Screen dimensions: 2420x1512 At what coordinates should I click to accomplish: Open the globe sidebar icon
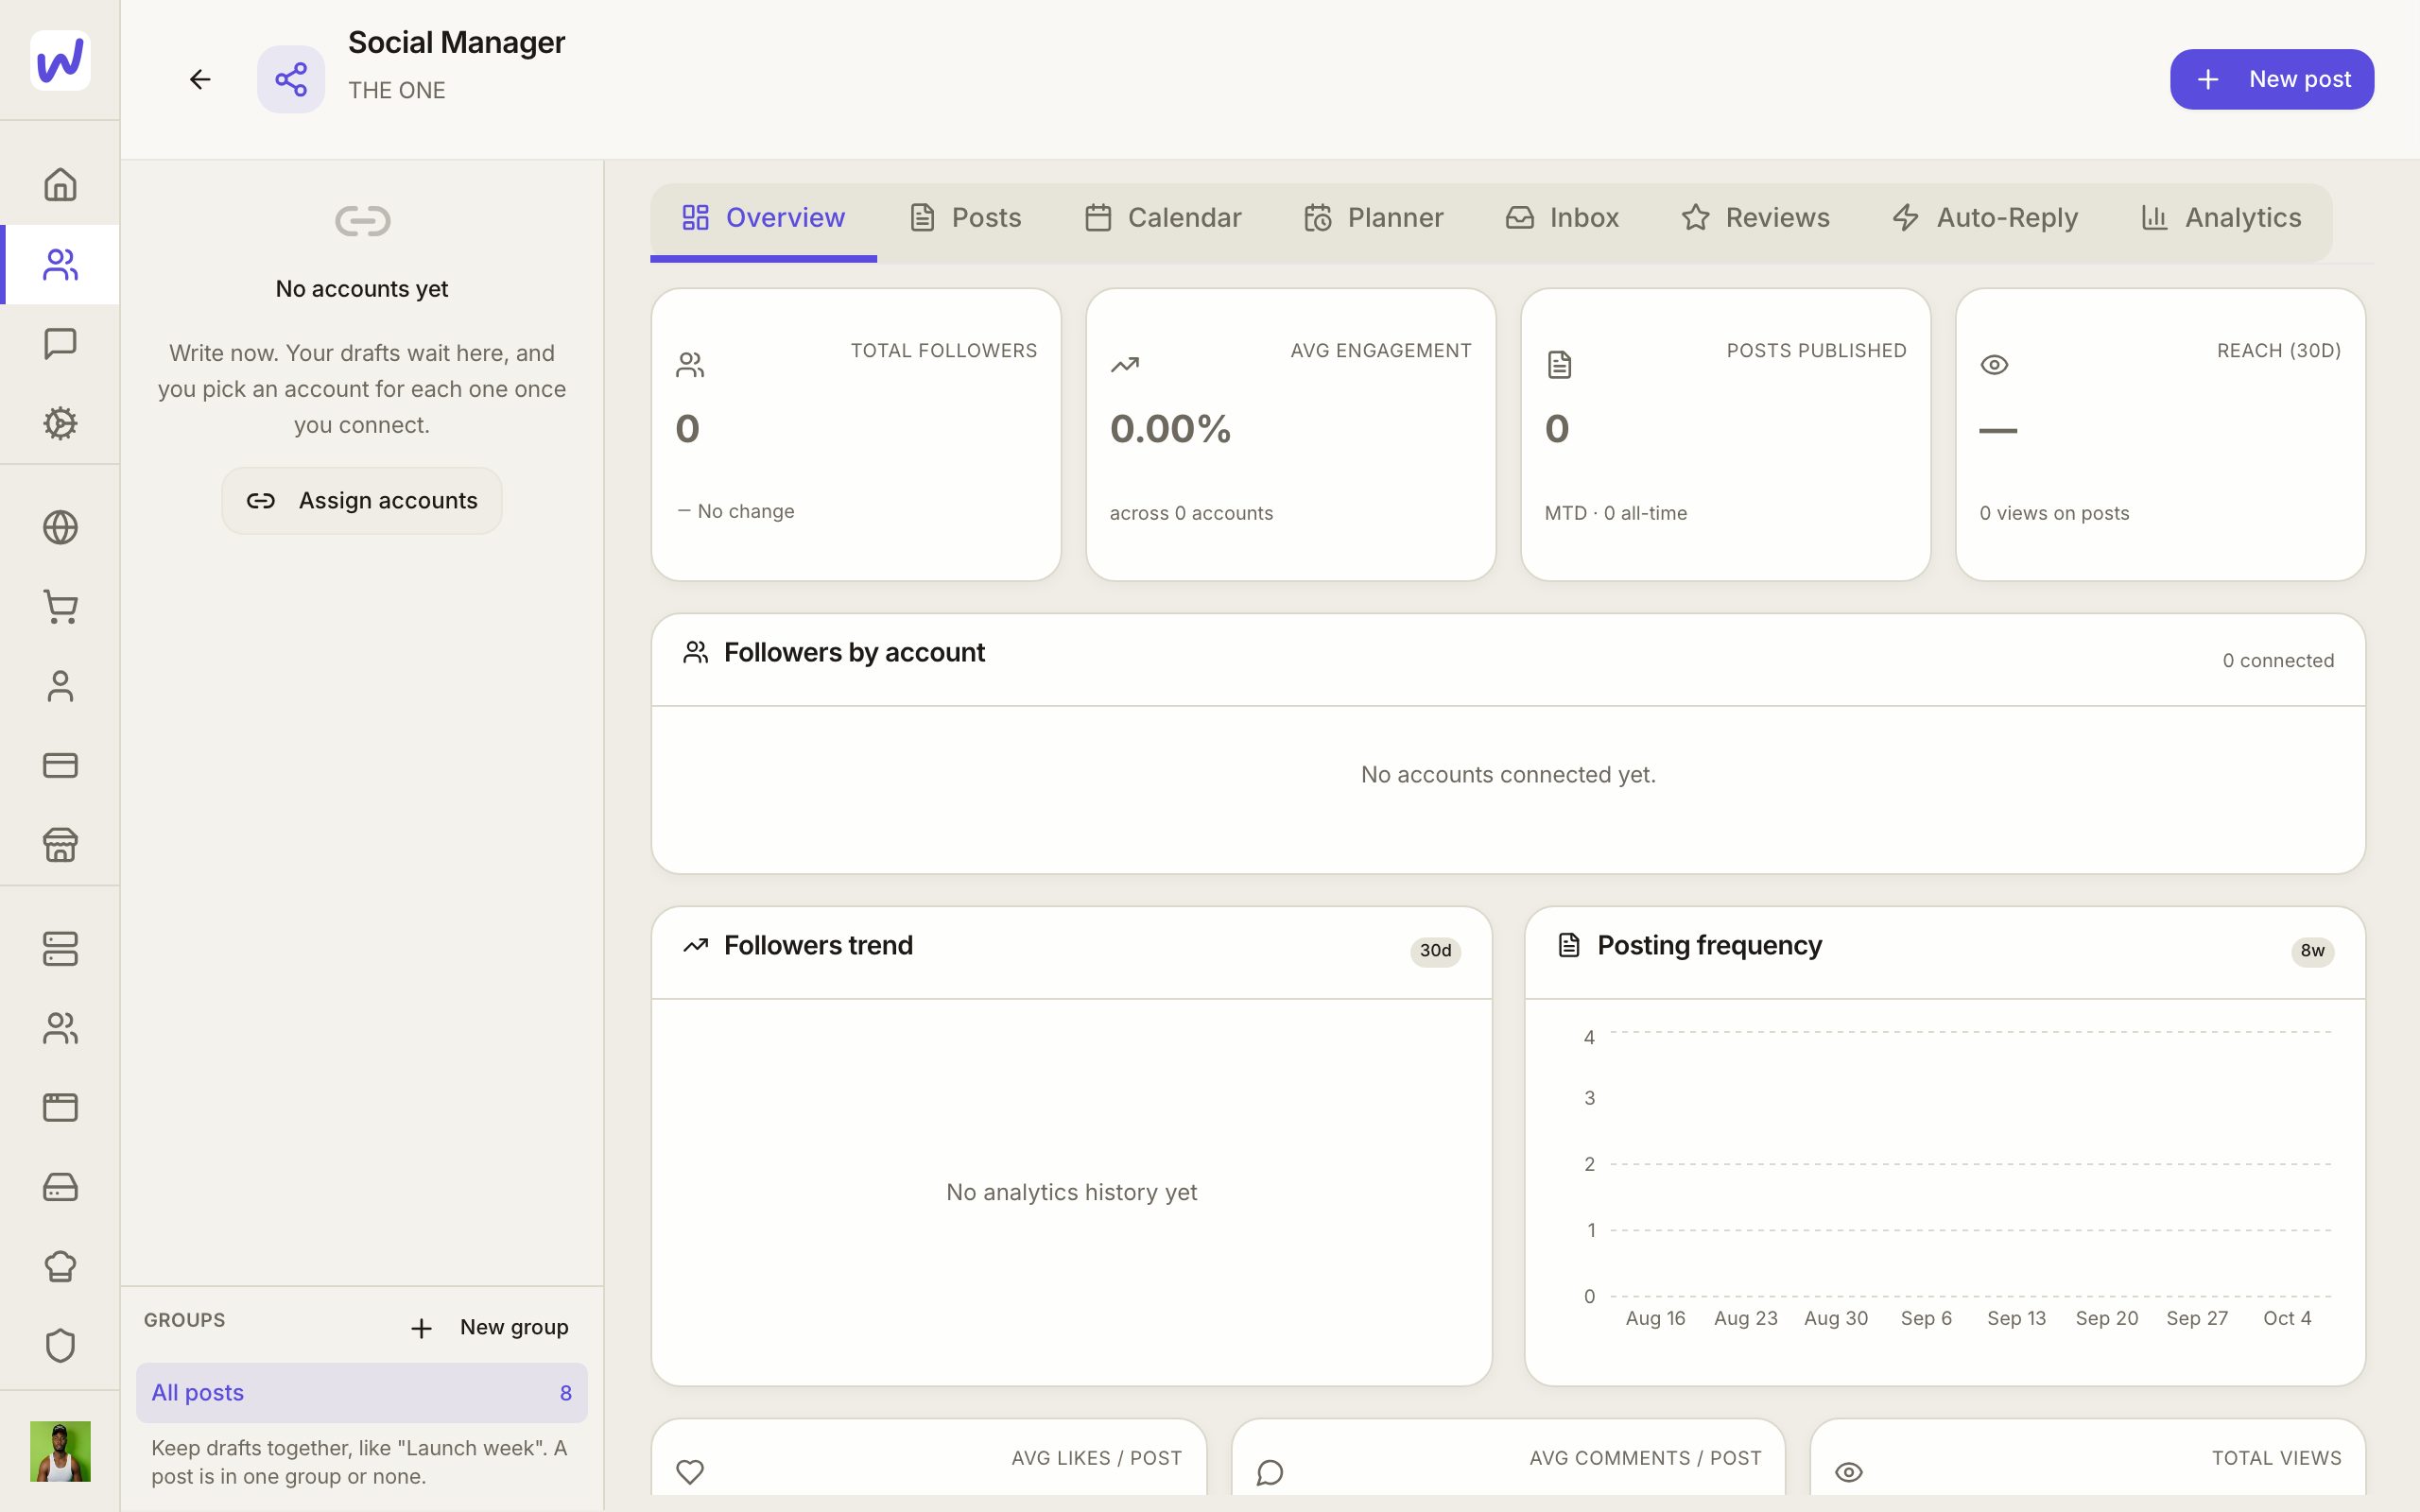[60, 527]
